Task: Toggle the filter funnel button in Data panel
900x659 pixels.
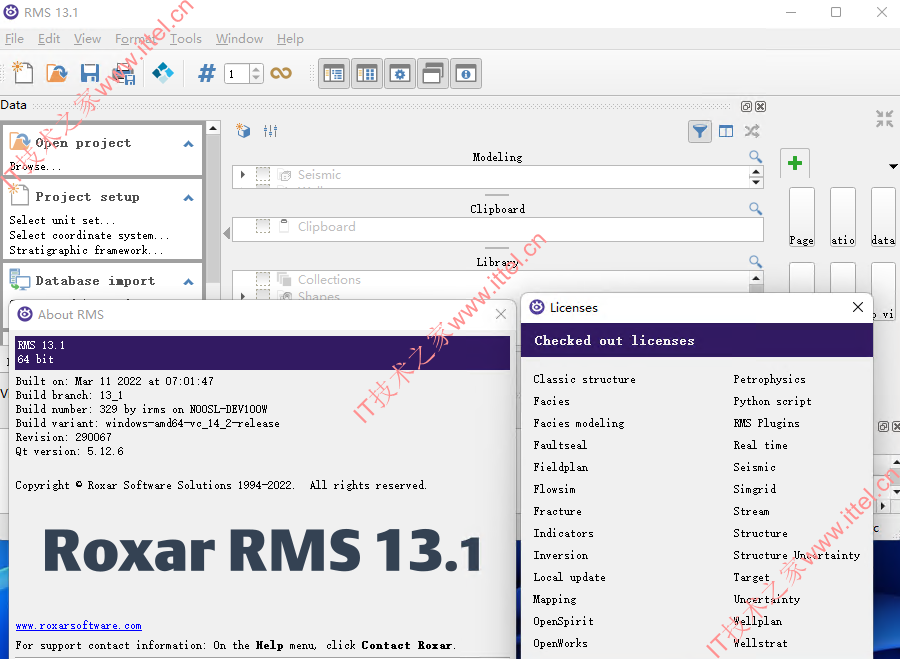Action: tap(700, 131)
